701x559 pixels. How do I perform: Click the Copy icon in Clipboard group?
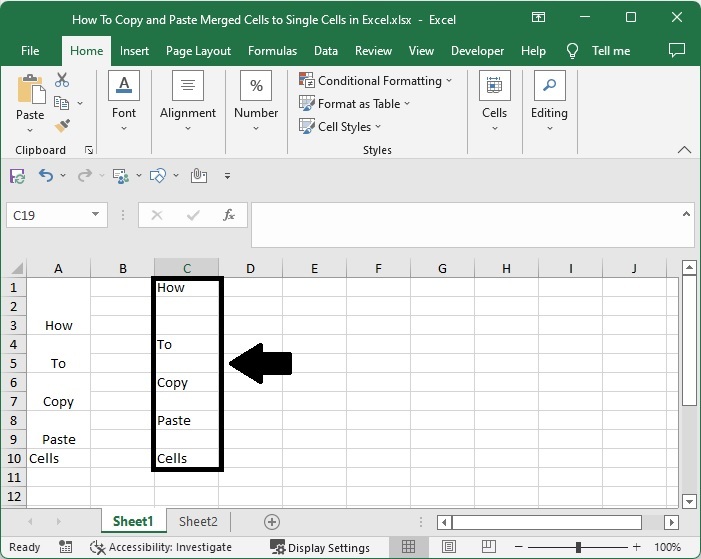pos(62,103)
